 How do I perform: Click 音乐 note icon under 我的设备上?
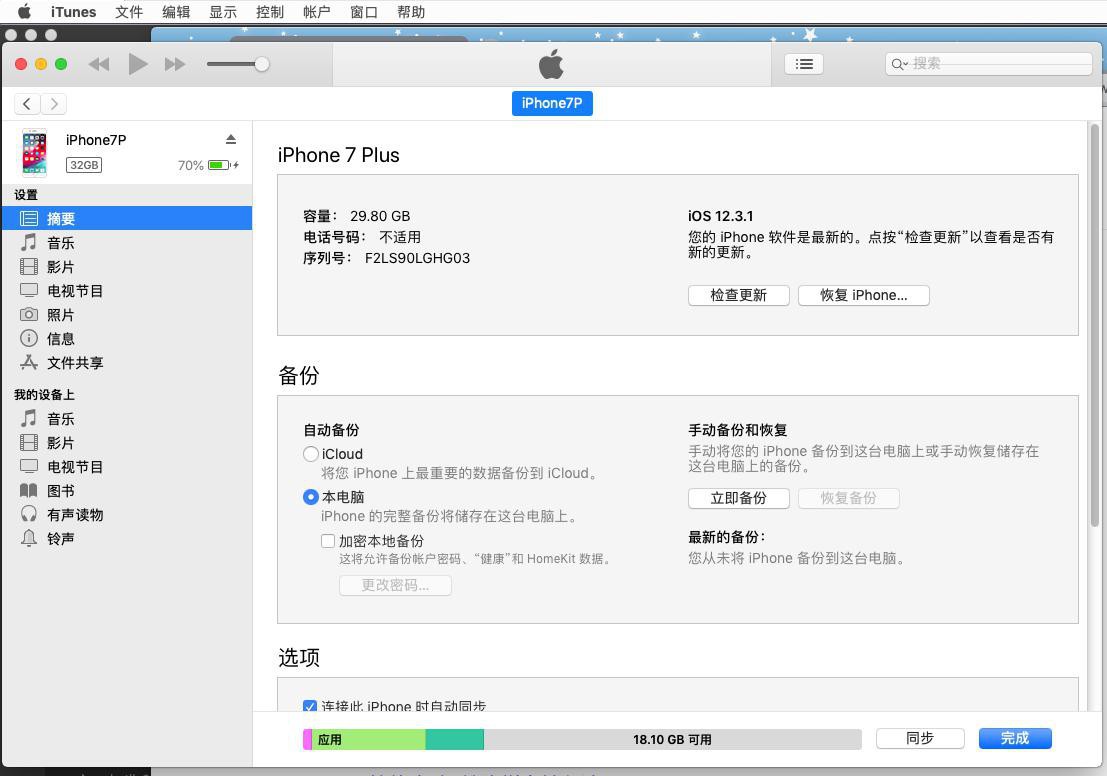[29, 418]
